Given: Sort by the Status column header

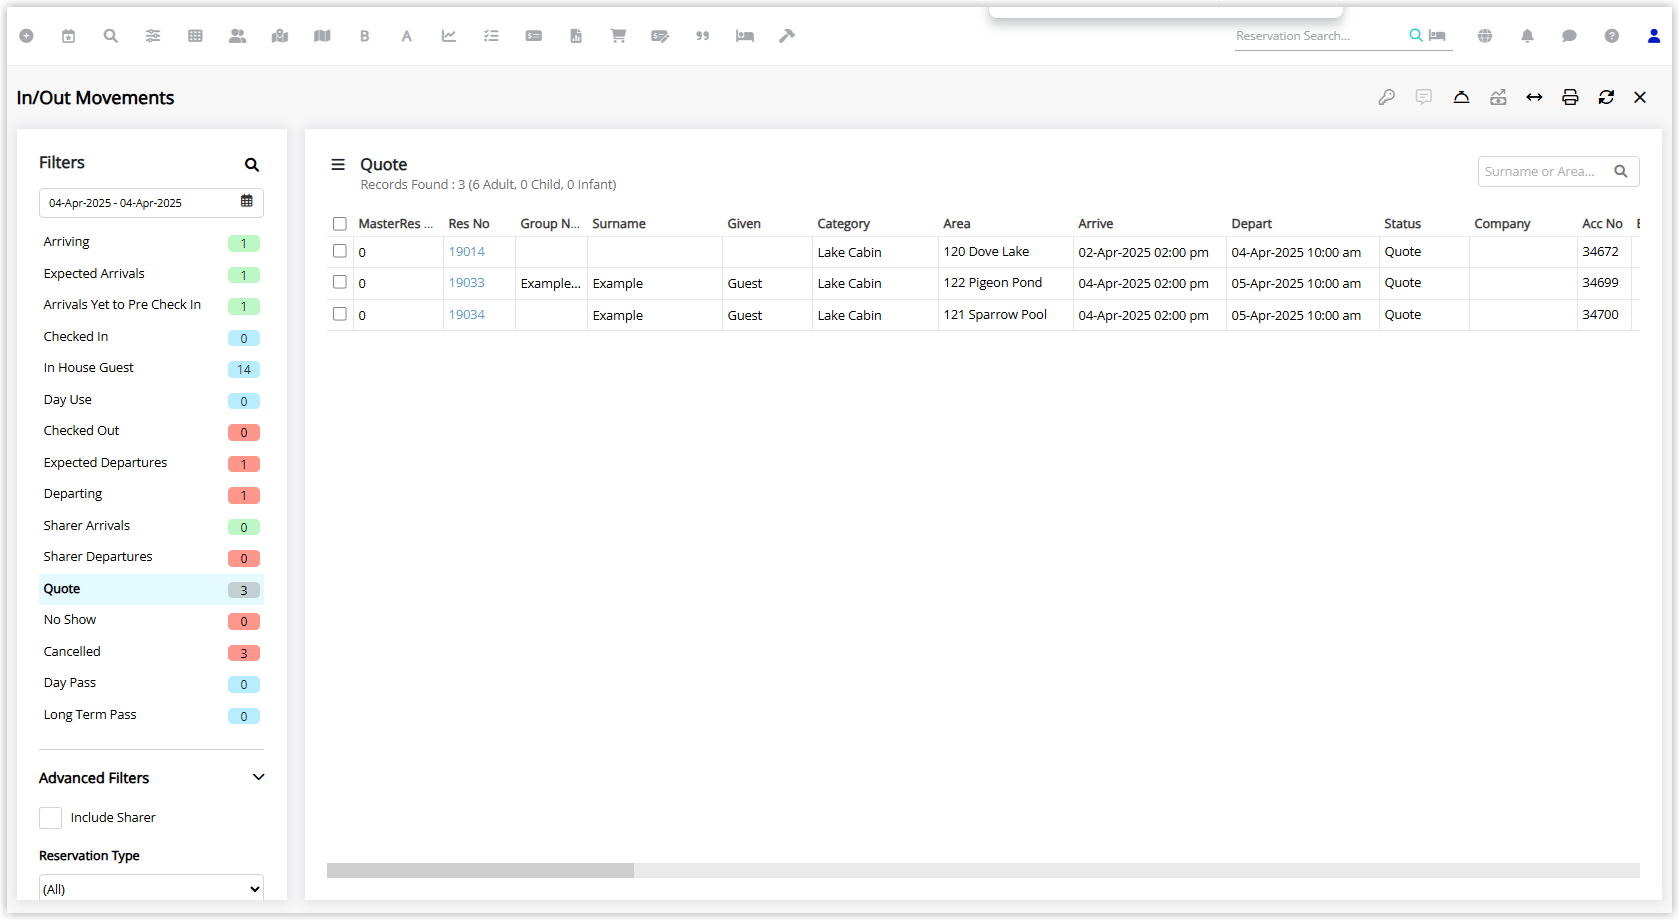Looking at the screenshot, I should click(x=1403, y=224).
